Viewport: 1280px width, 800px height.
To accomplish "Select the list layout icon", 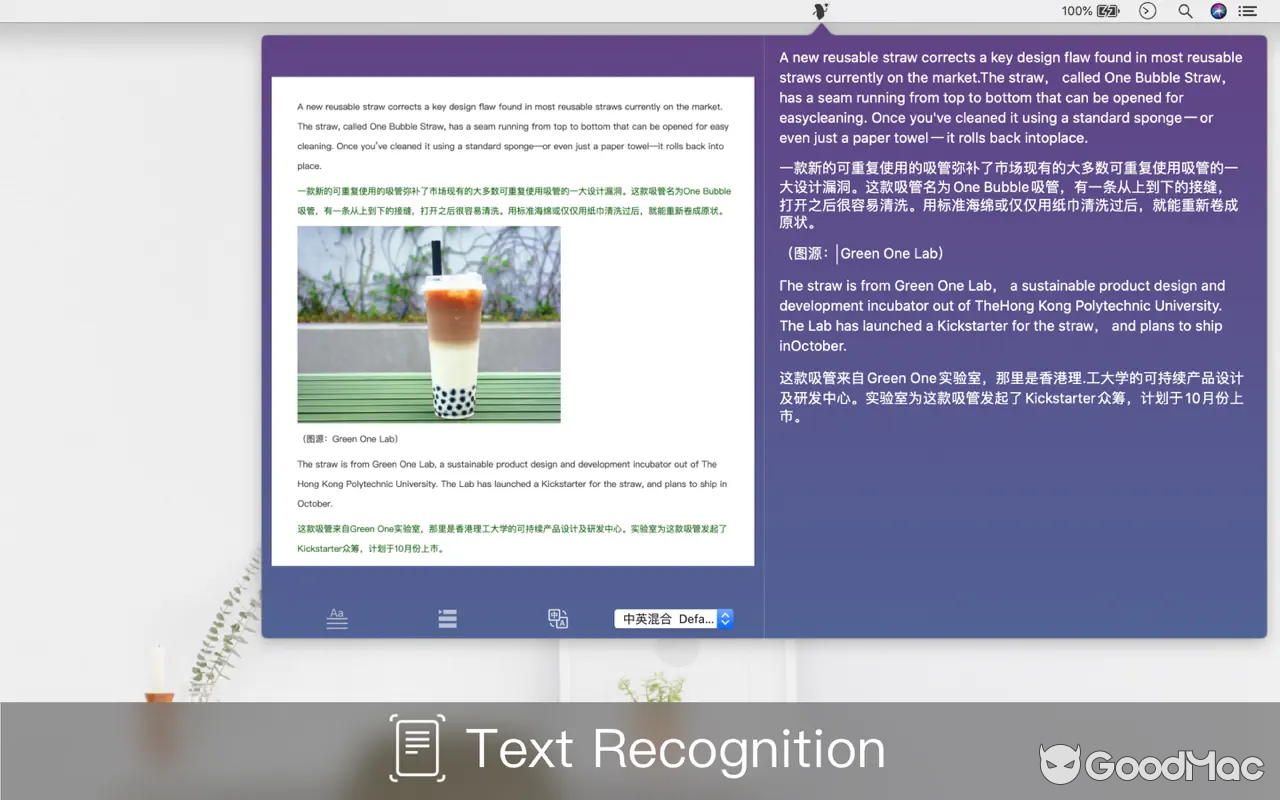I will click(x=447, y=618).
